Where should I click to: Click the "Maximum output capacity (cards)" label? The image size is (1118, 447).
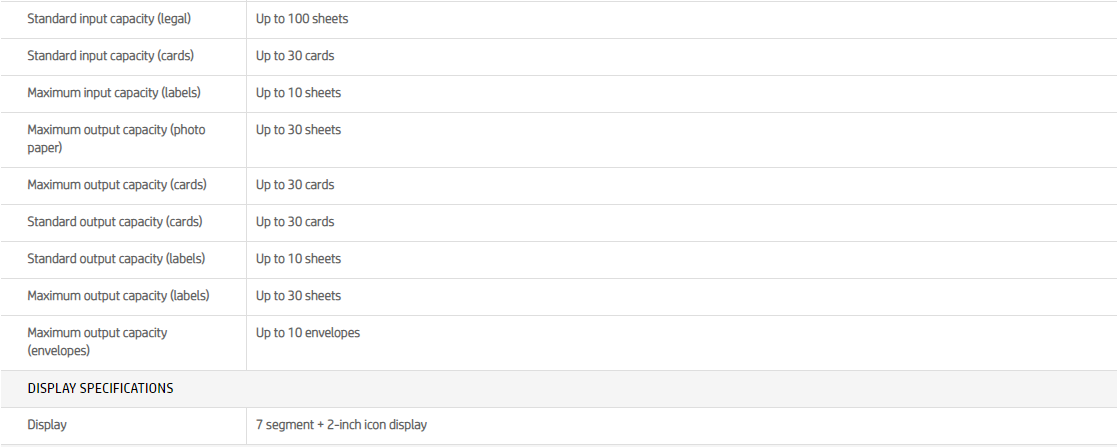point(117,185)
